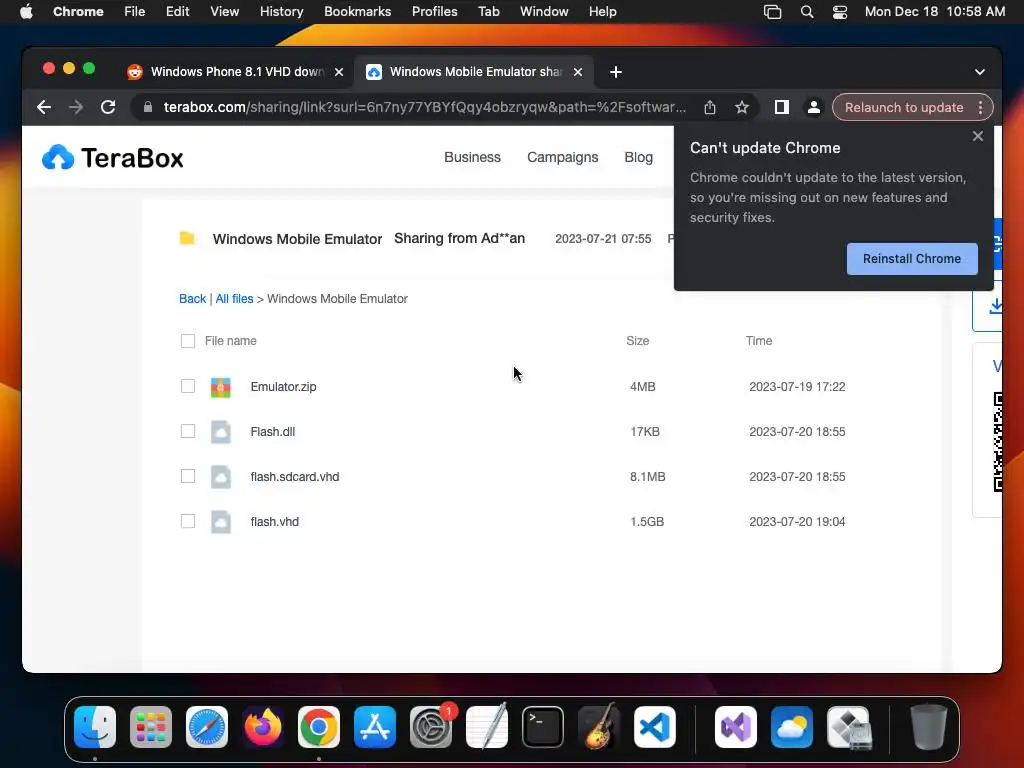Click the padlock site info icon
Image resolution: width=1024 pixels, height=768 pixels.
coord(148,107)
